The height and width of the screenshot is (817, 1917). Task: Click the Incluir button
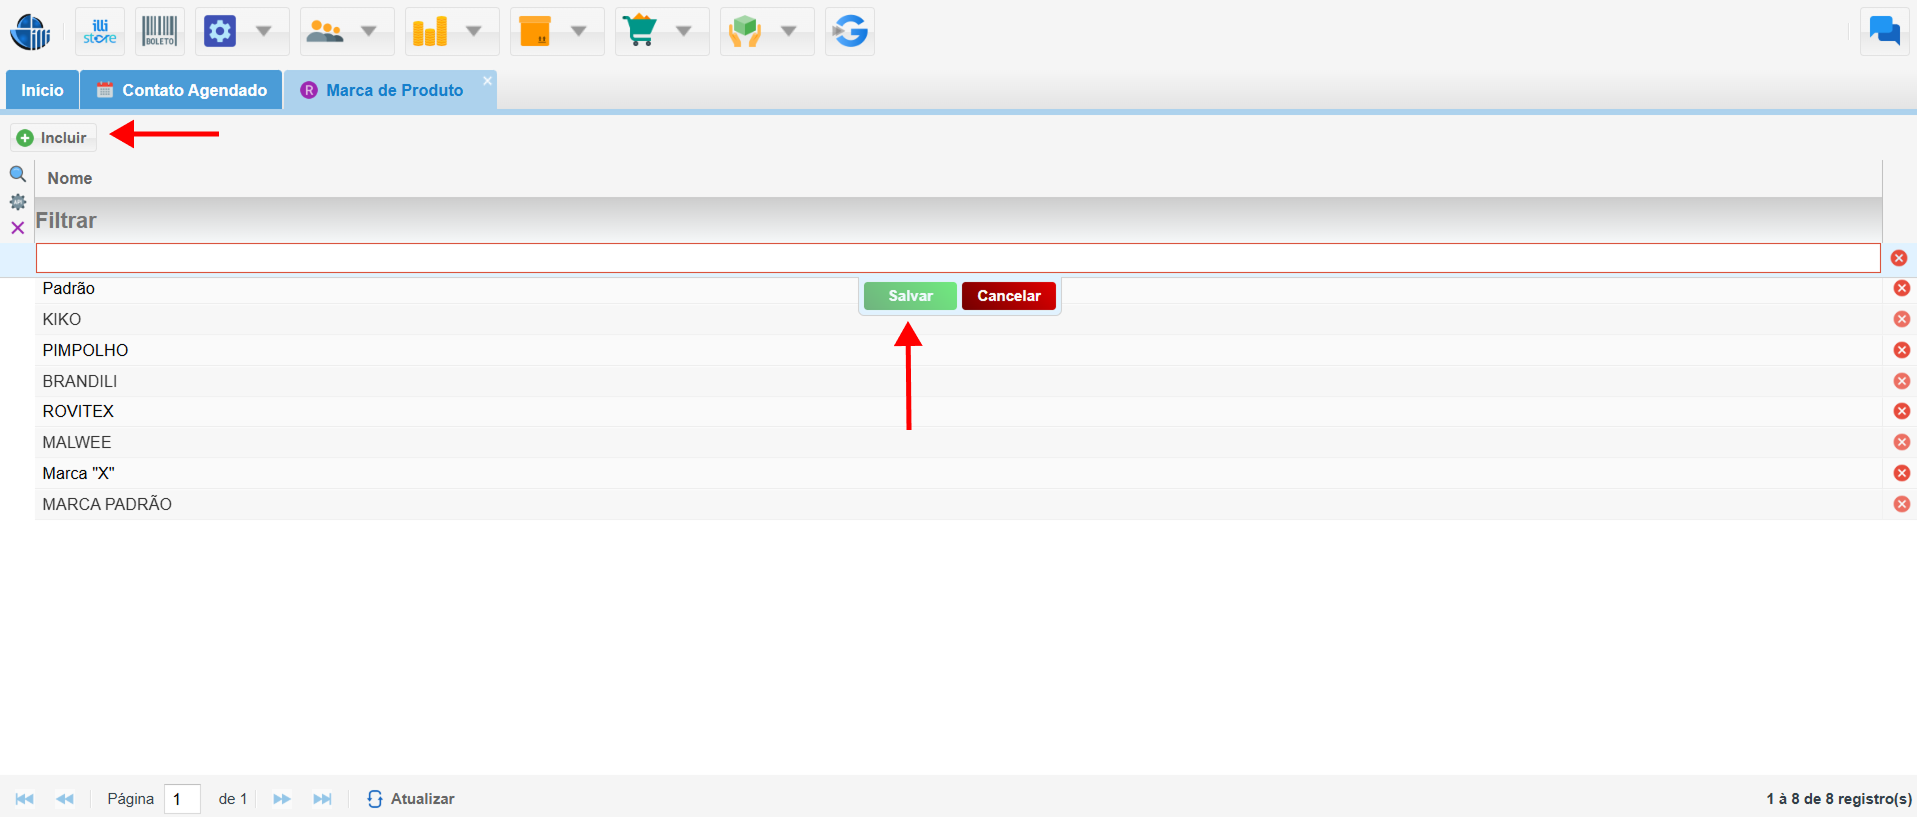pyautogui.click(x=54, y=138)
